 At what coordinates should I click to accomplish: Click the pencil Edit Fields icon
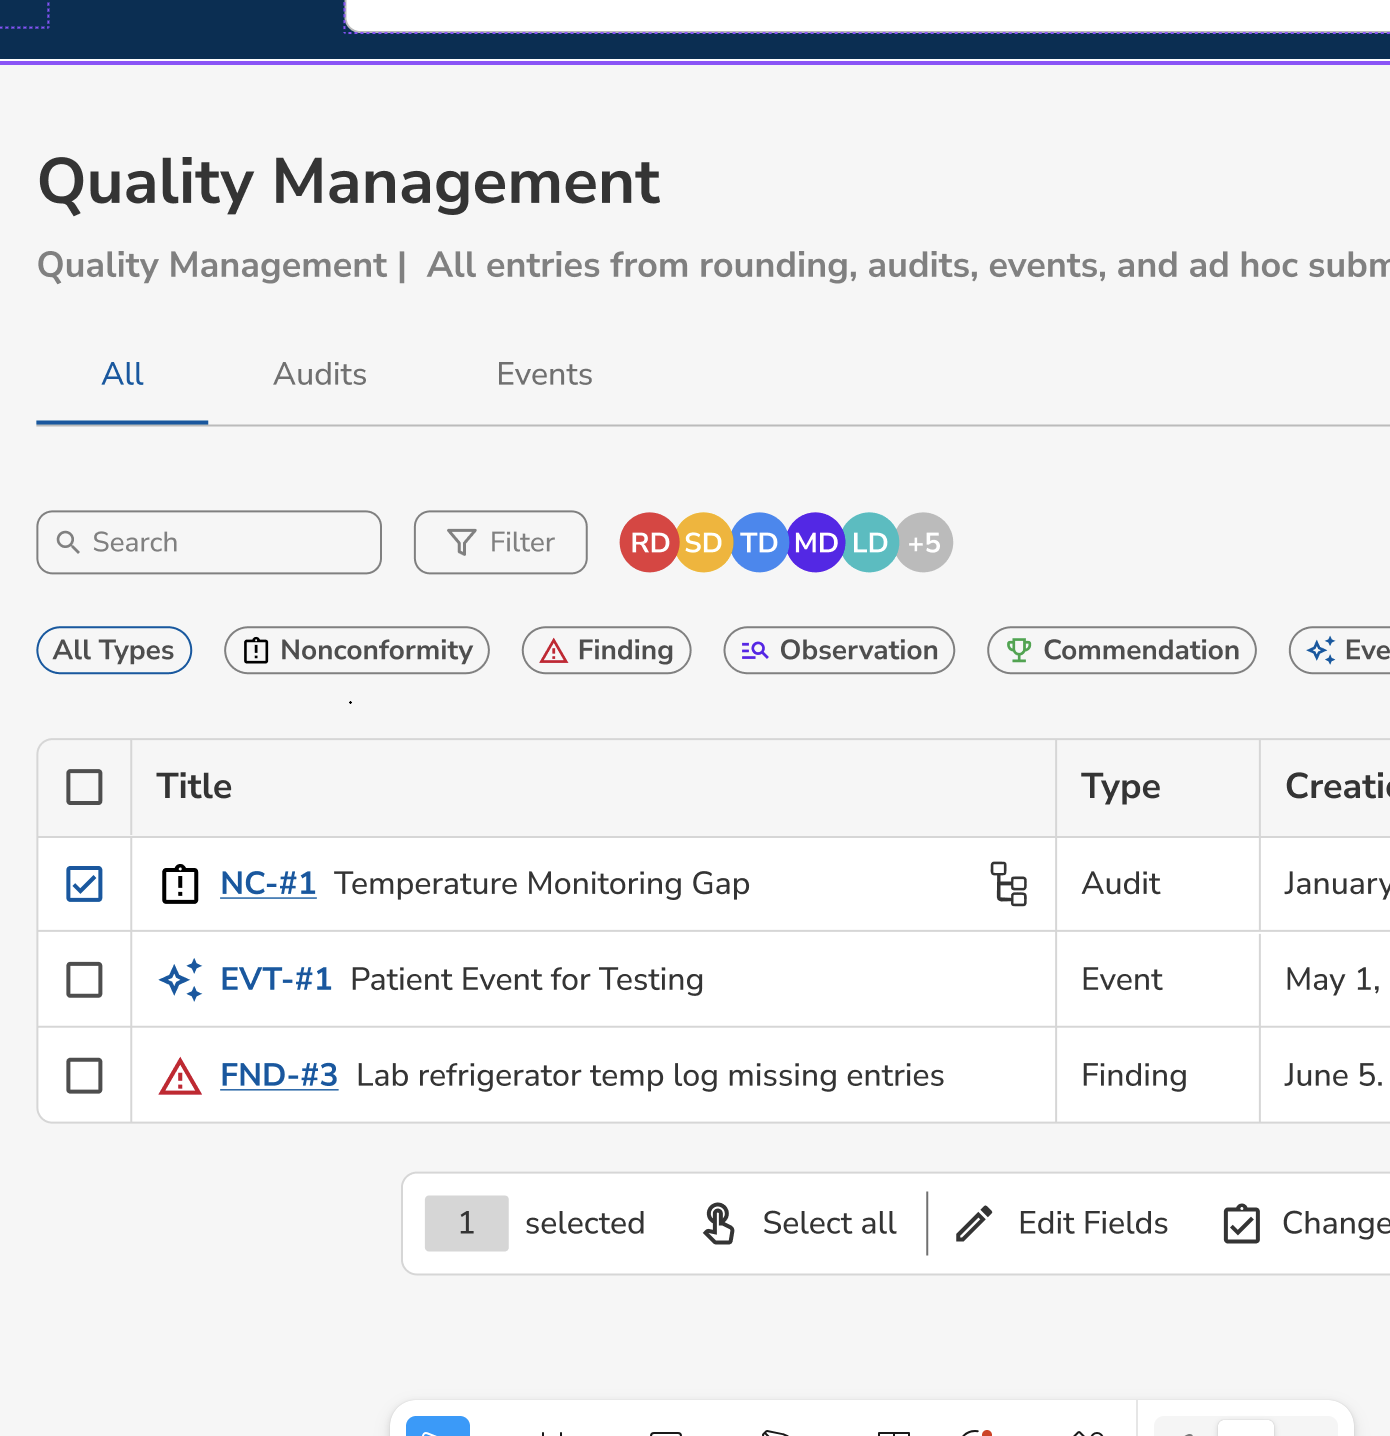point(974,1223)
